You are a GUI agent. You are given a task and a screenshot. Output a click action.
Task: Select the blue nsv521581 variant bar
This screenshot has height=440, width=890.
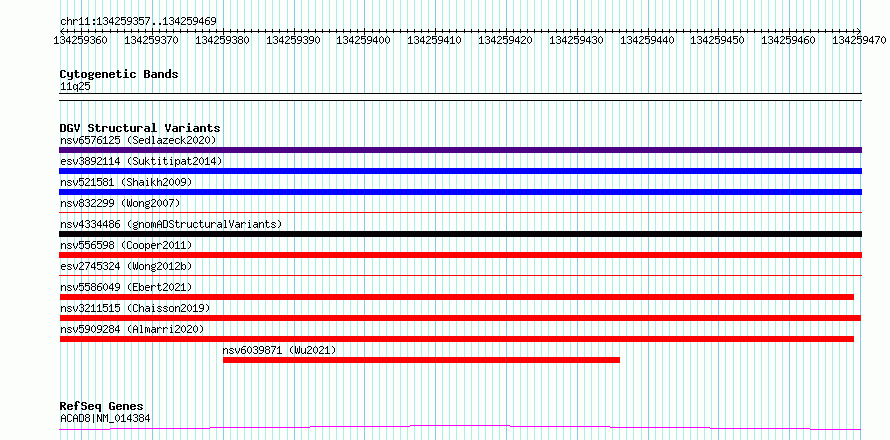coord(460,192)
